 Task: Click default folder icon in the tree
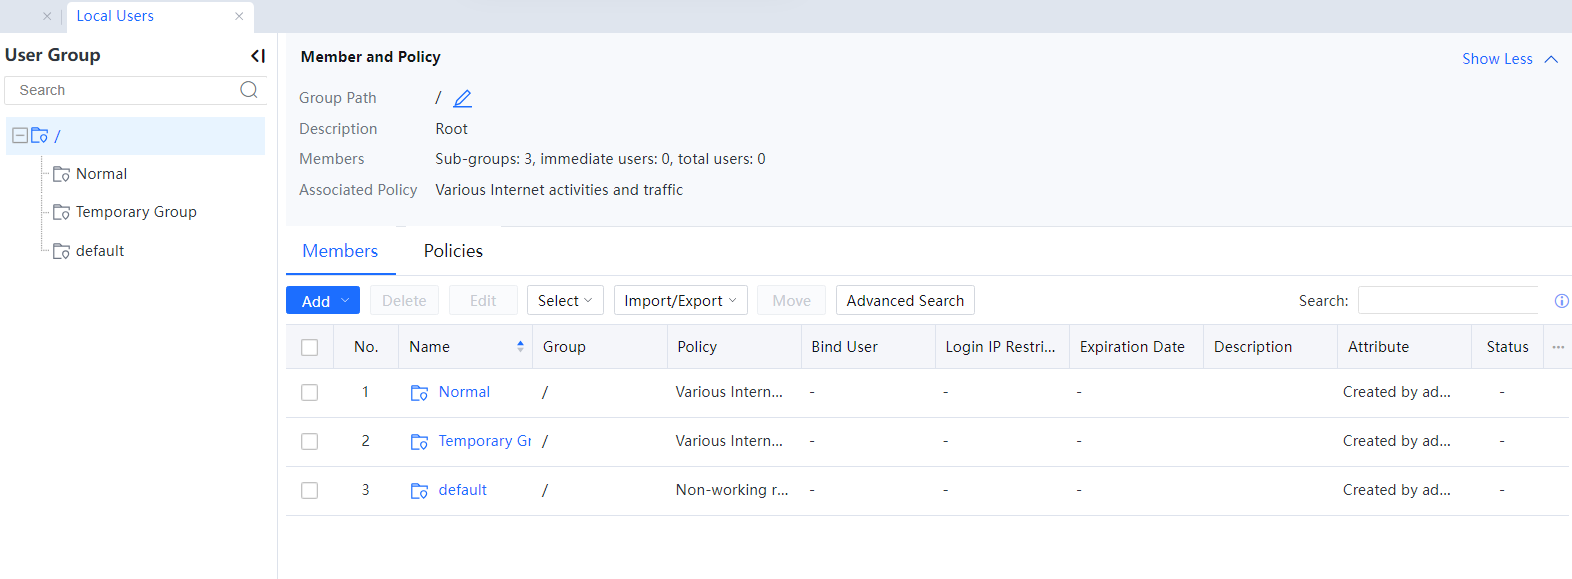point(61,251)
